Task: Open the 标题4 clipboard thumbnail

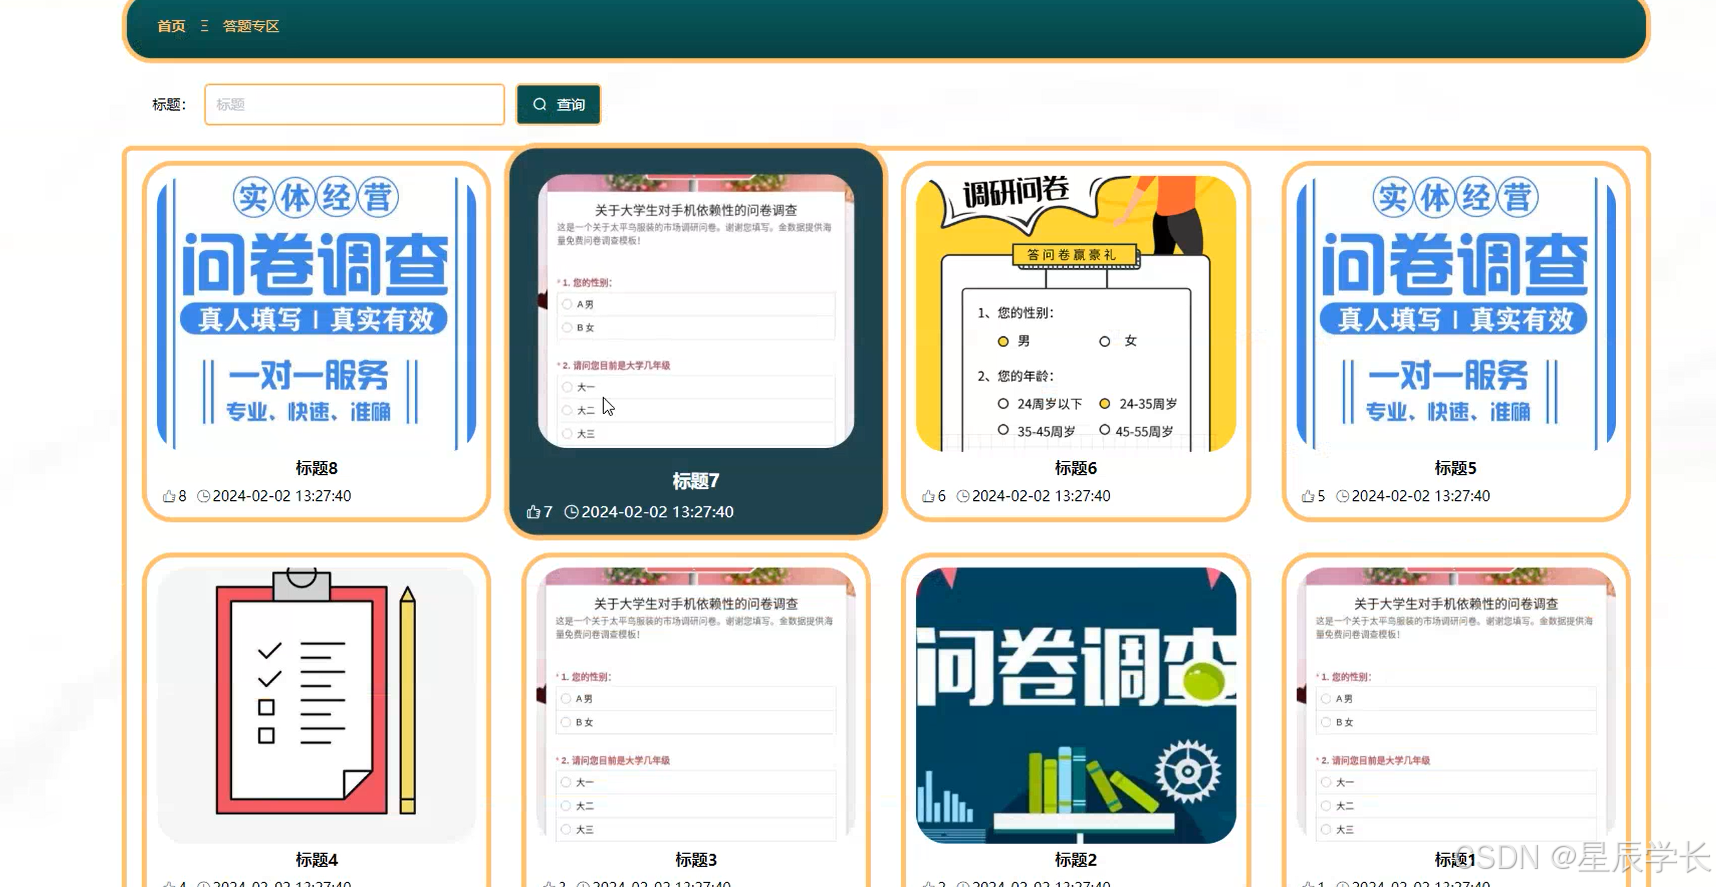Action: pyautogui.click(x=316, y=706)
